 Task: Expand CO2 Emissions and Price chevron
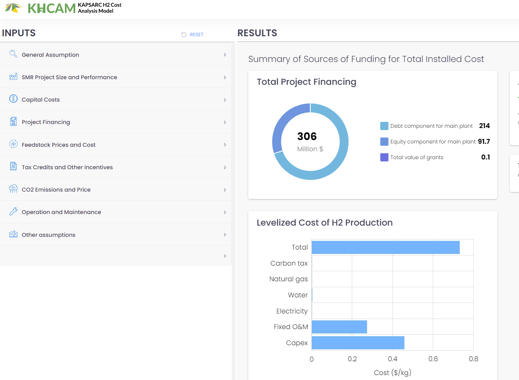pos(225,190)
